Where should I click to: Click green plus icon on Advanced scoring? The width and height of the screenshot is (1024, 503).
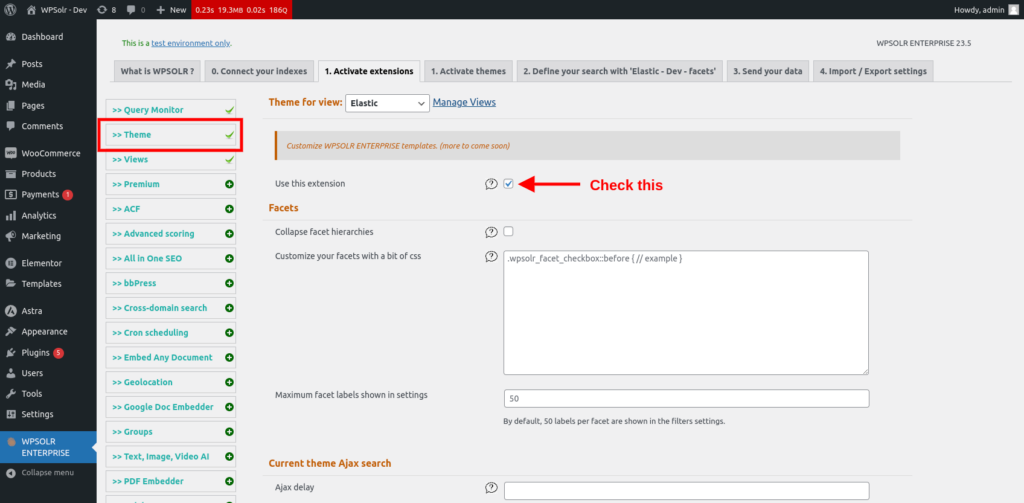[x=229, y=233]
